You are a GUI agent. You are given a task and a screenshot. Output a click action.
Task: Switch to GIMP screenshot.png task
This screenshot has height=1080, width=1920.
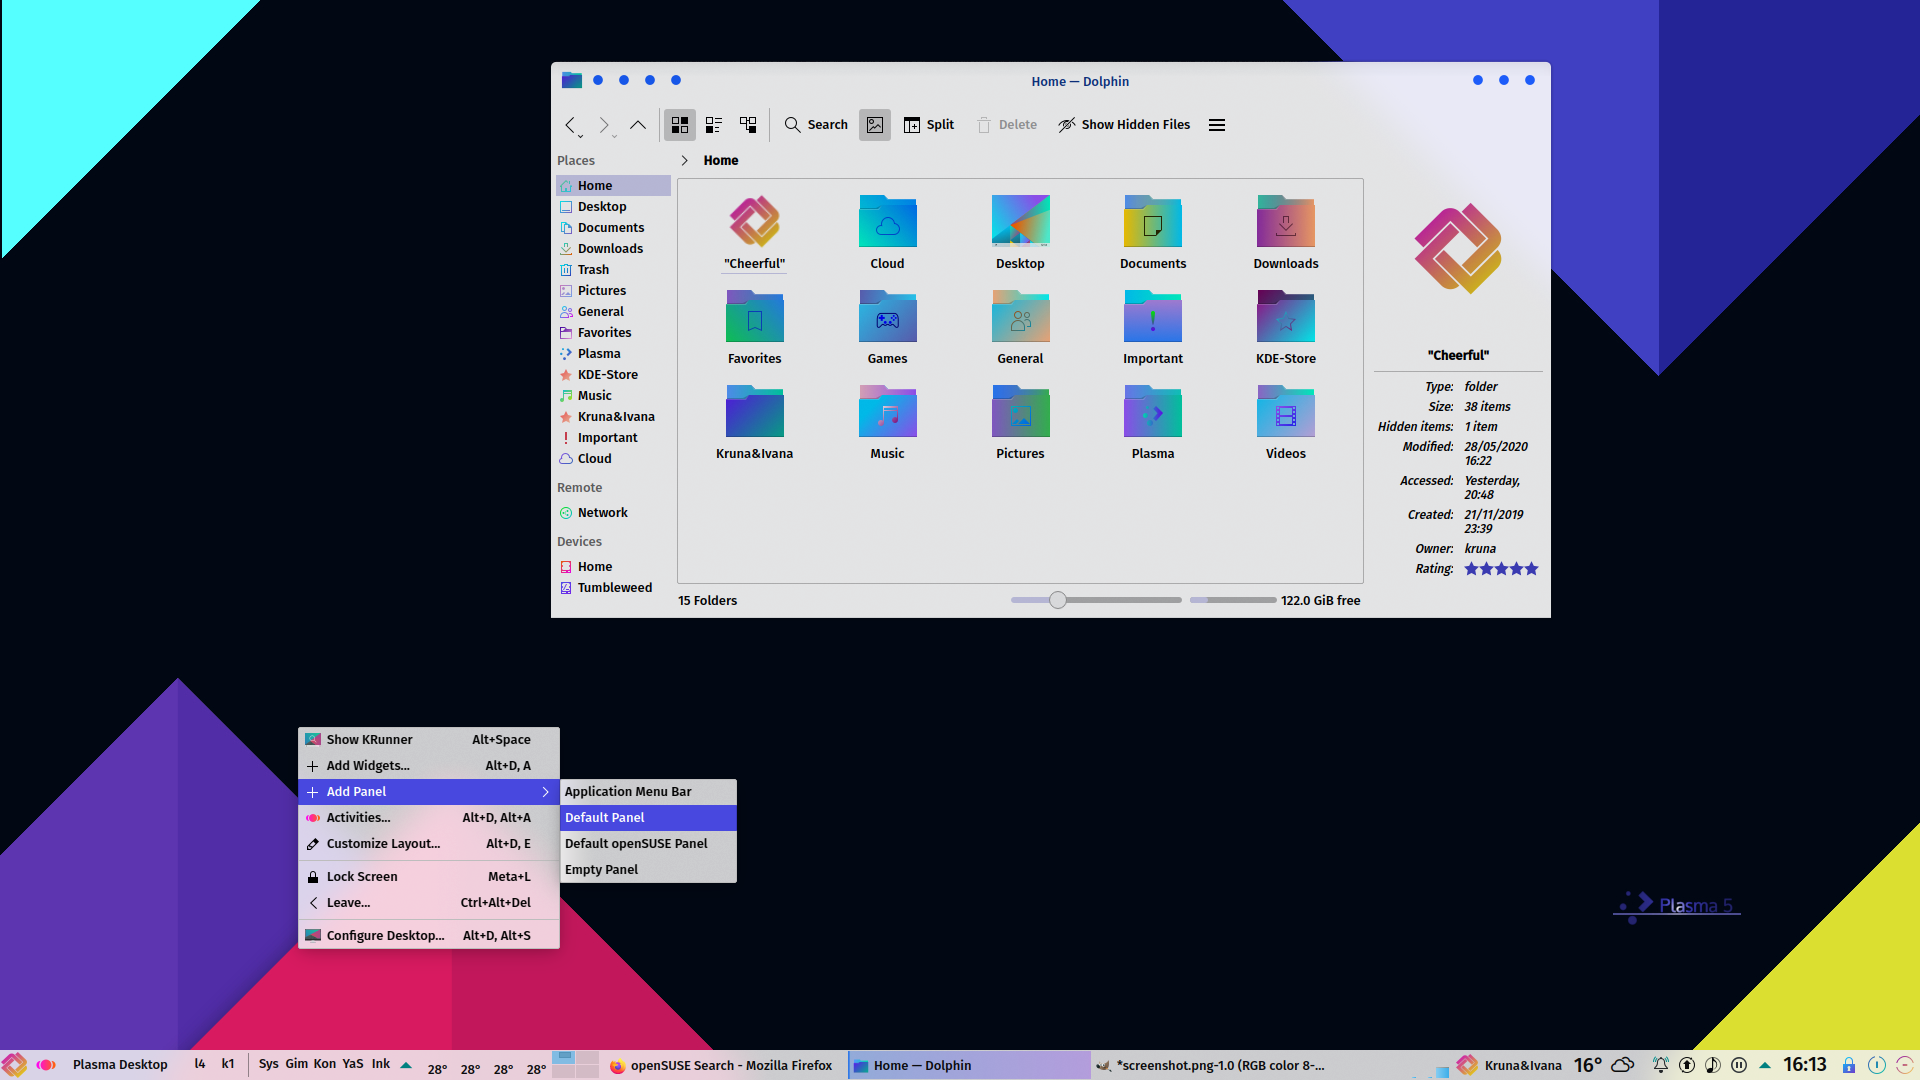click(1212, 1066)
